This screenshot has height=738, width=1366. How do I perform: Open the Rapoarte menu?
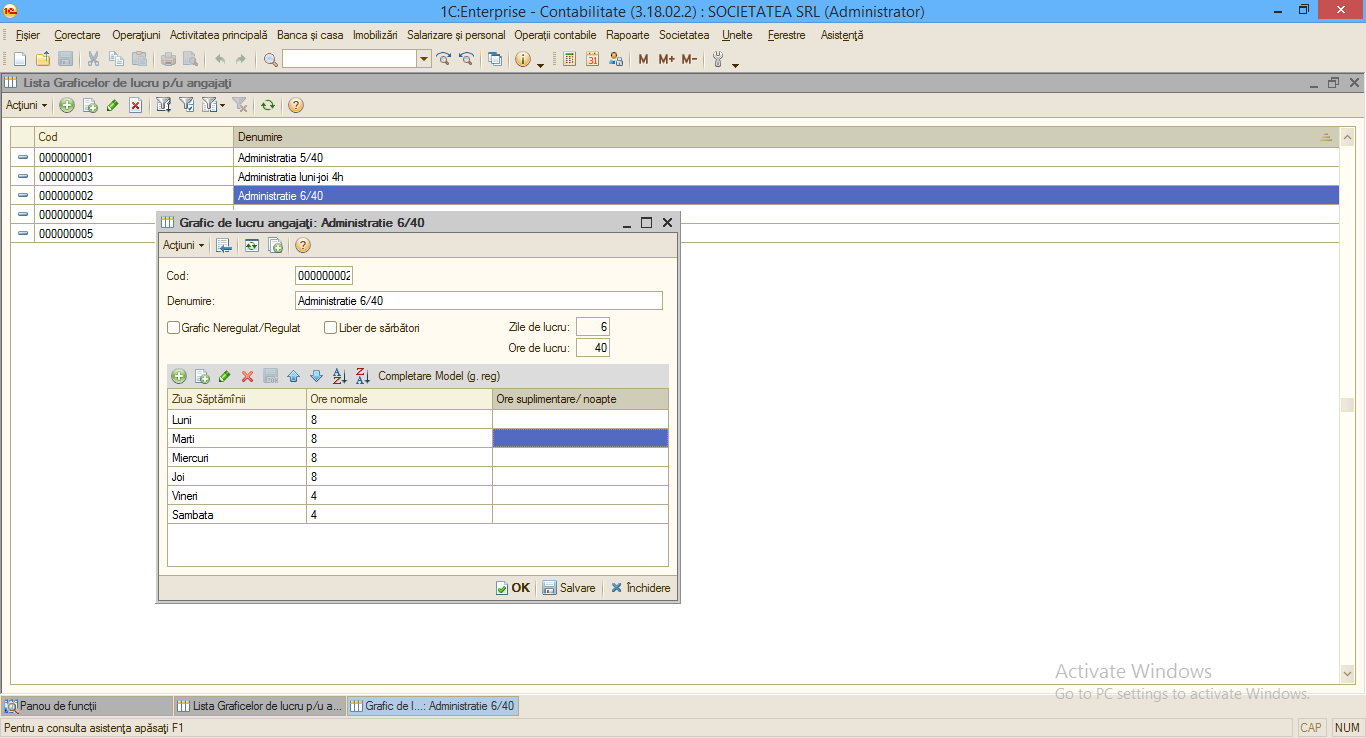pos(627,35)
